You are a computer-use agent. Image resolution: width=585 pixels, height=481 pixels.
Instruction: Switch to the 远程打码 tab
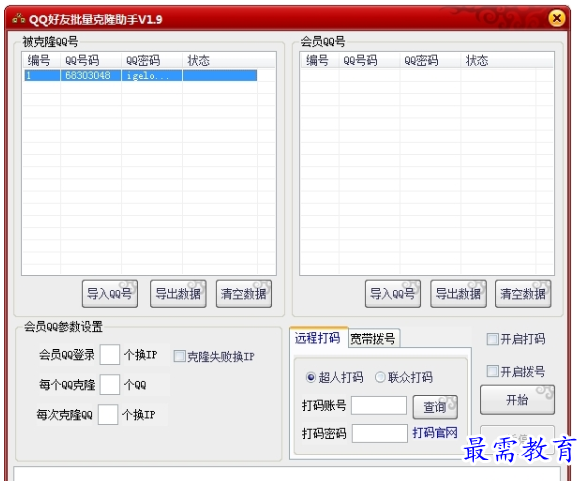coord(318,338)
